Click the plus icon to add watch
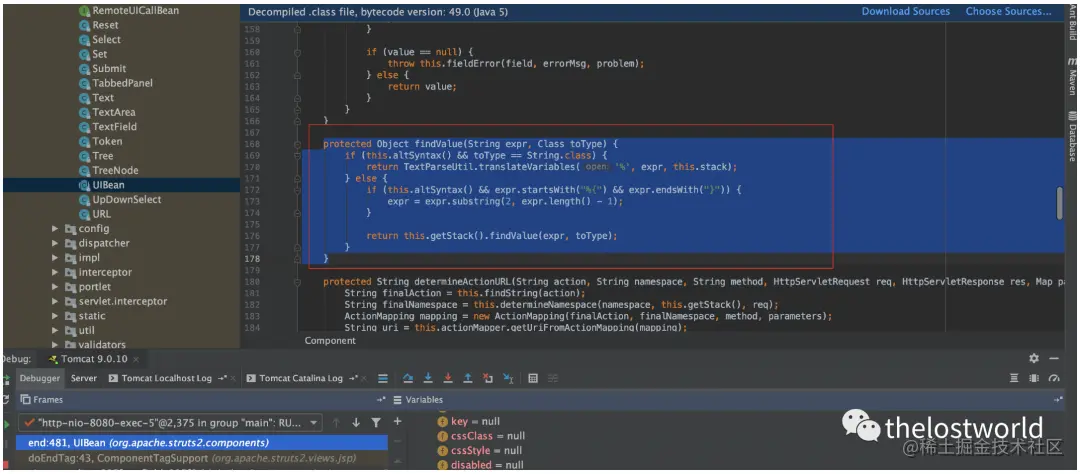The width and height of the screenshot is (1080, 474). click(x=397, y=422)
